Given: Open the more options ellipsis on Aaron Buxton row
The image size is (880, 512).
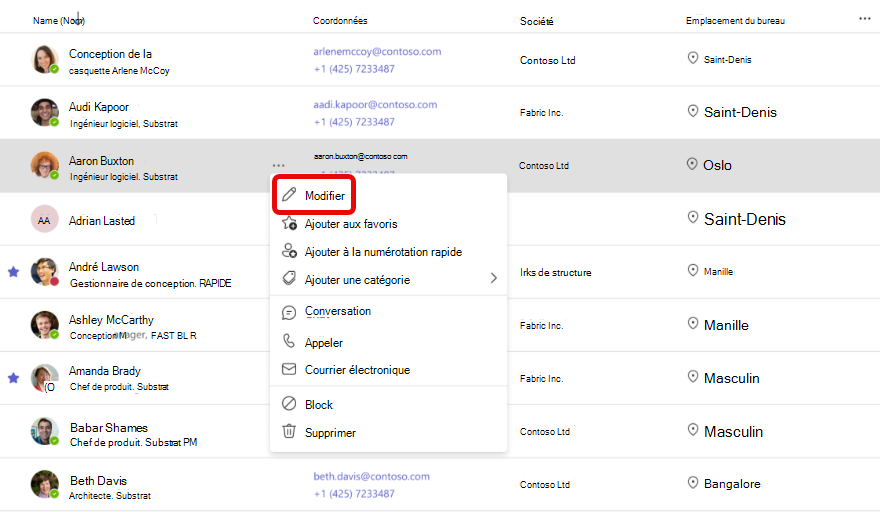Looking at the screenshot, I should (278, 166).
